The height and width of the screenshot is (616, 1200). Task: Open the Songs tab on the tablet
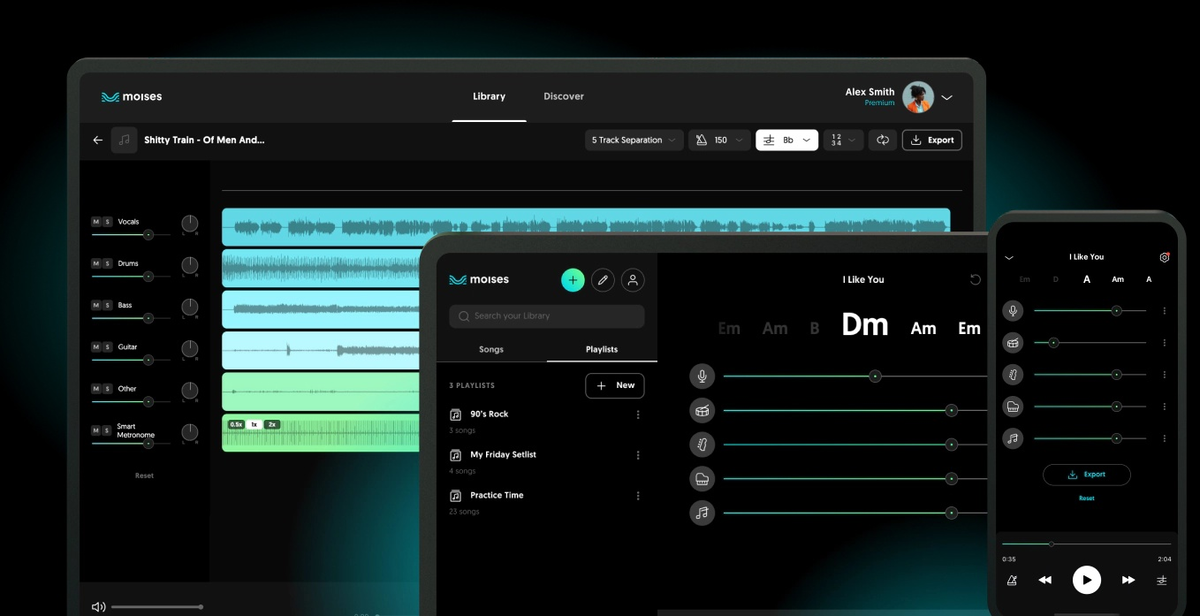[491, 349]
